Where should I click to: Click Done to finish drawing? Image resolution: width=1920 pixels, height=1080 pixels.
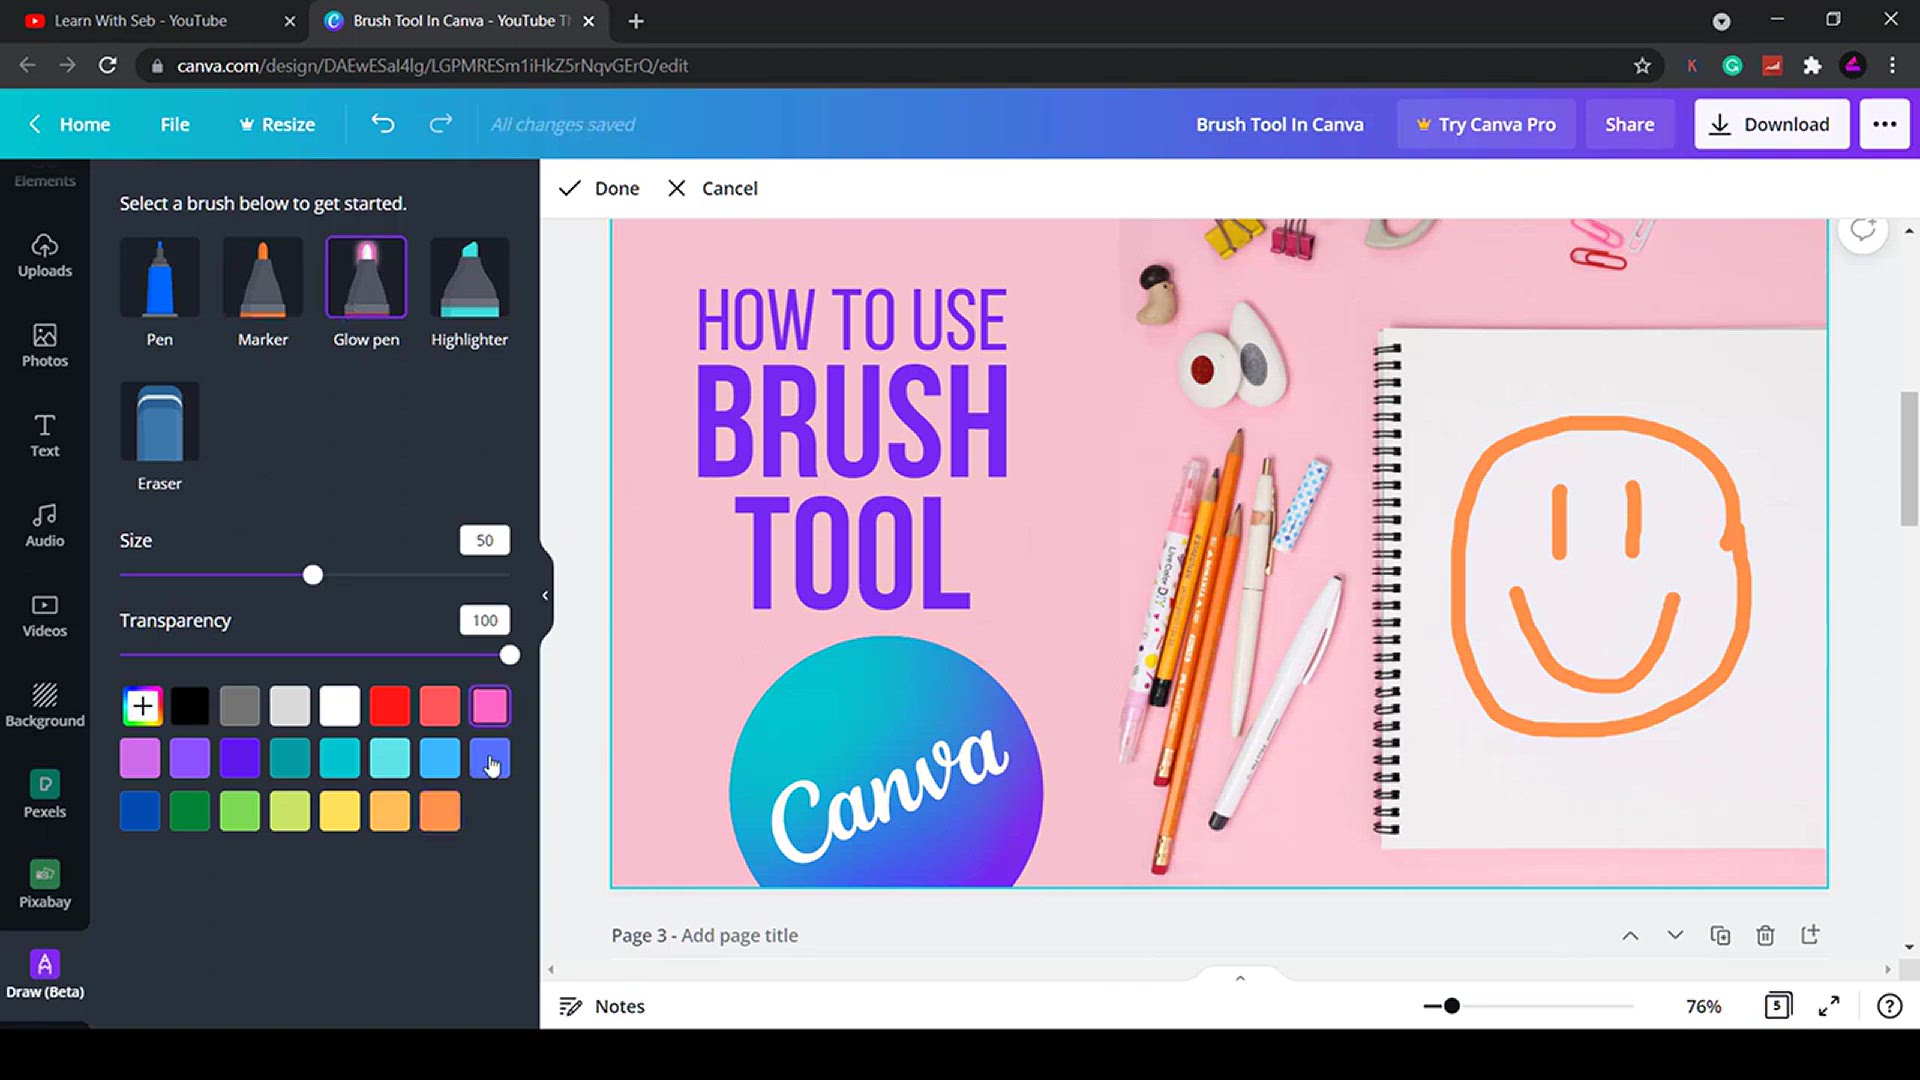599,188
